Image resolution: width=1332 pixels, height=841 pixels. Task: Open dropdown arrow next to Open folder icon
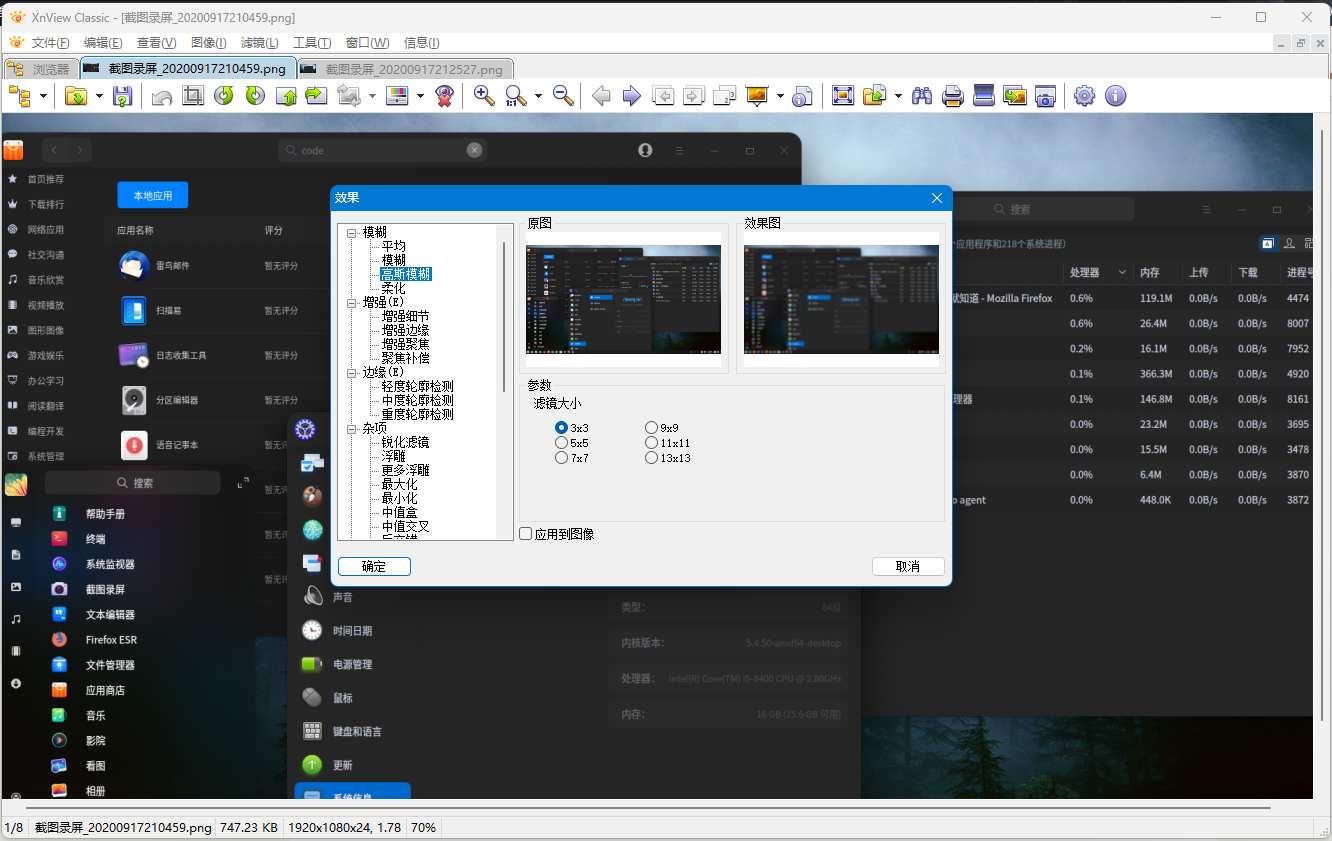click(99, 96)
